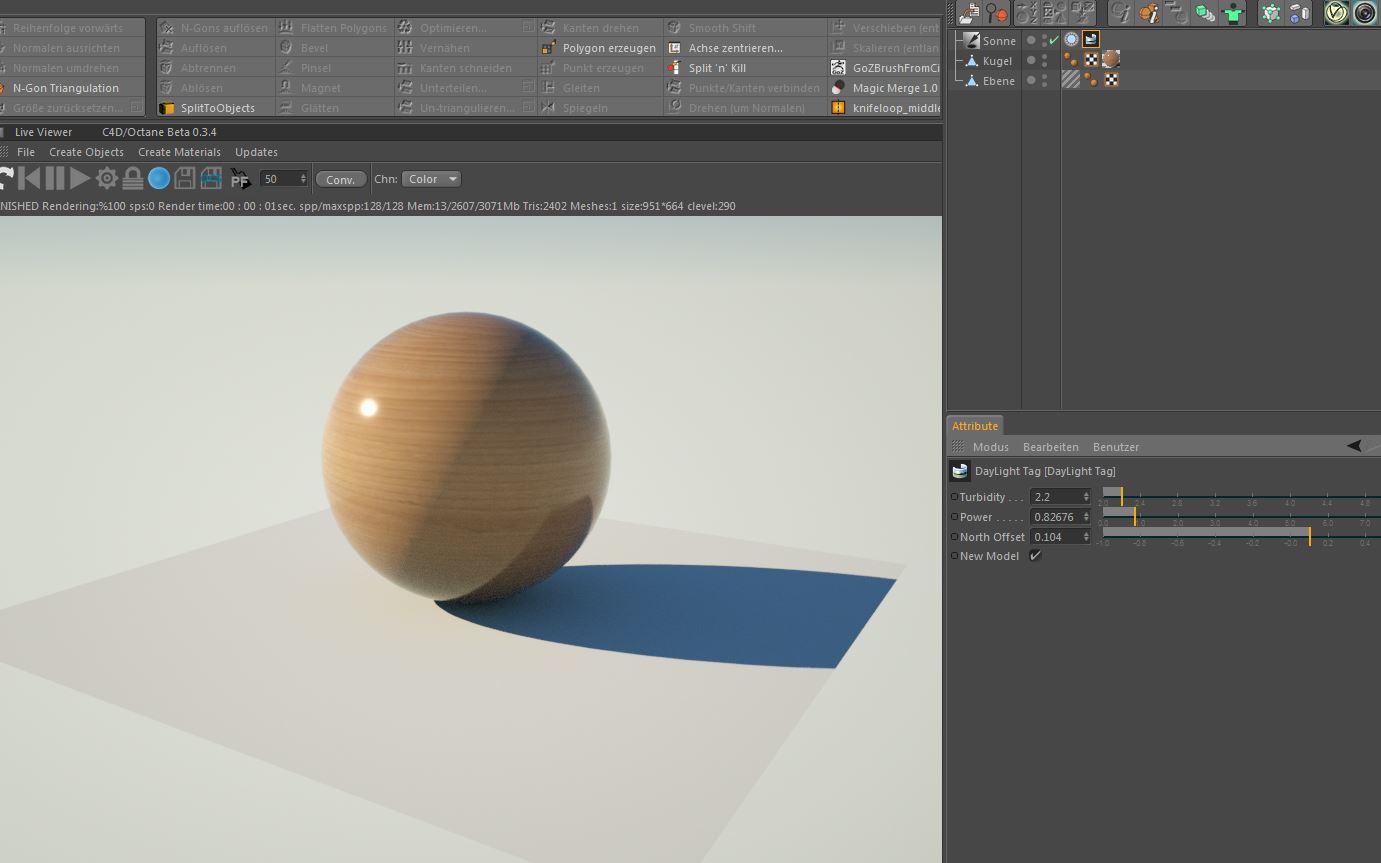Start the Live Viewer render with play button

[x=80, y=179]
